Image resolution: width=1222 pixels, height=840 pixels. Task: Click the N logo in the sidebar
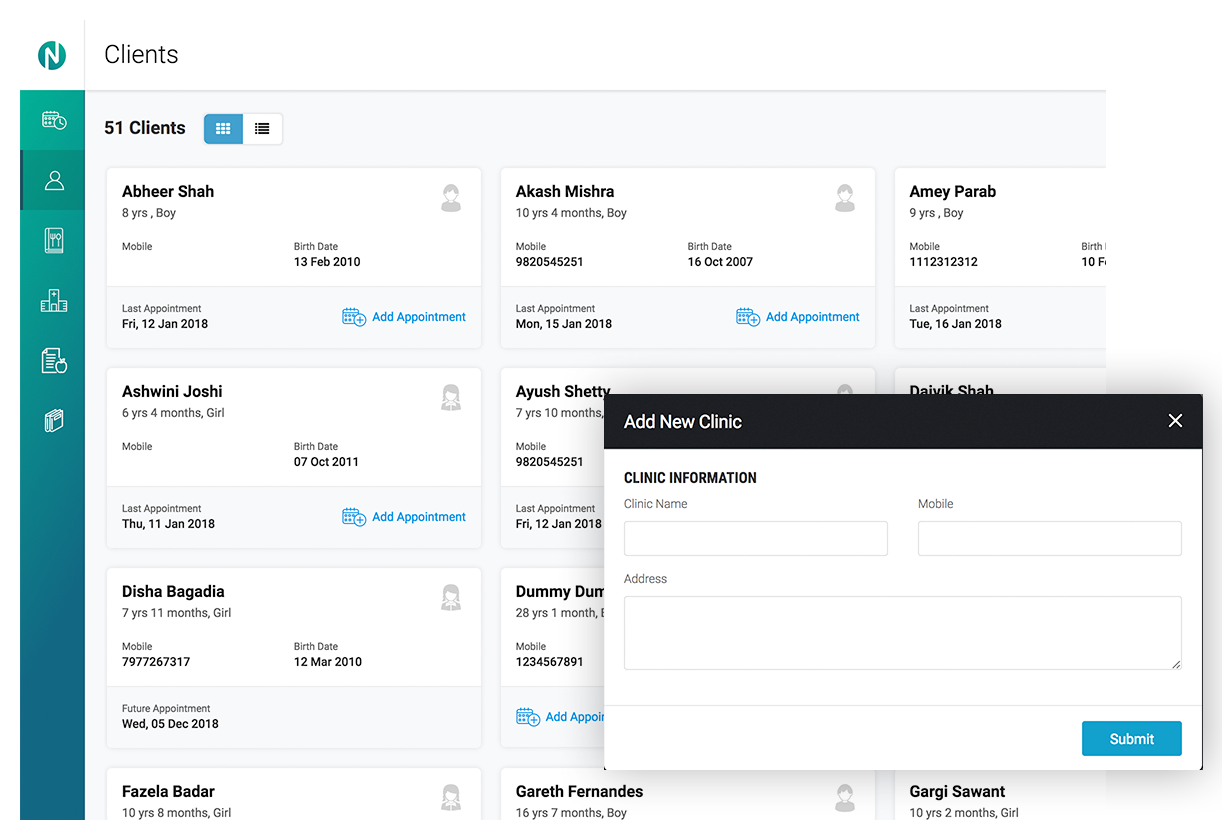[52, 55]
